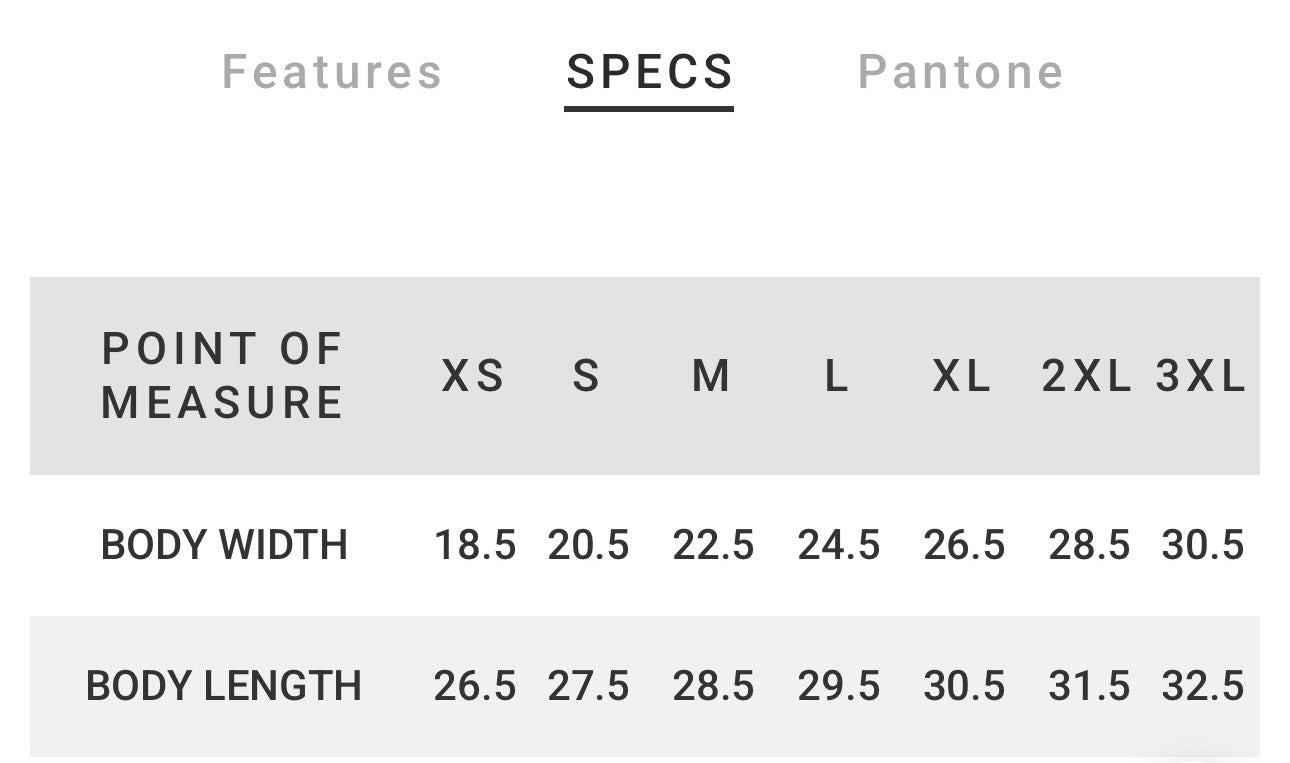Select the S size column header
1290x763 pixels.
point(587,377)
